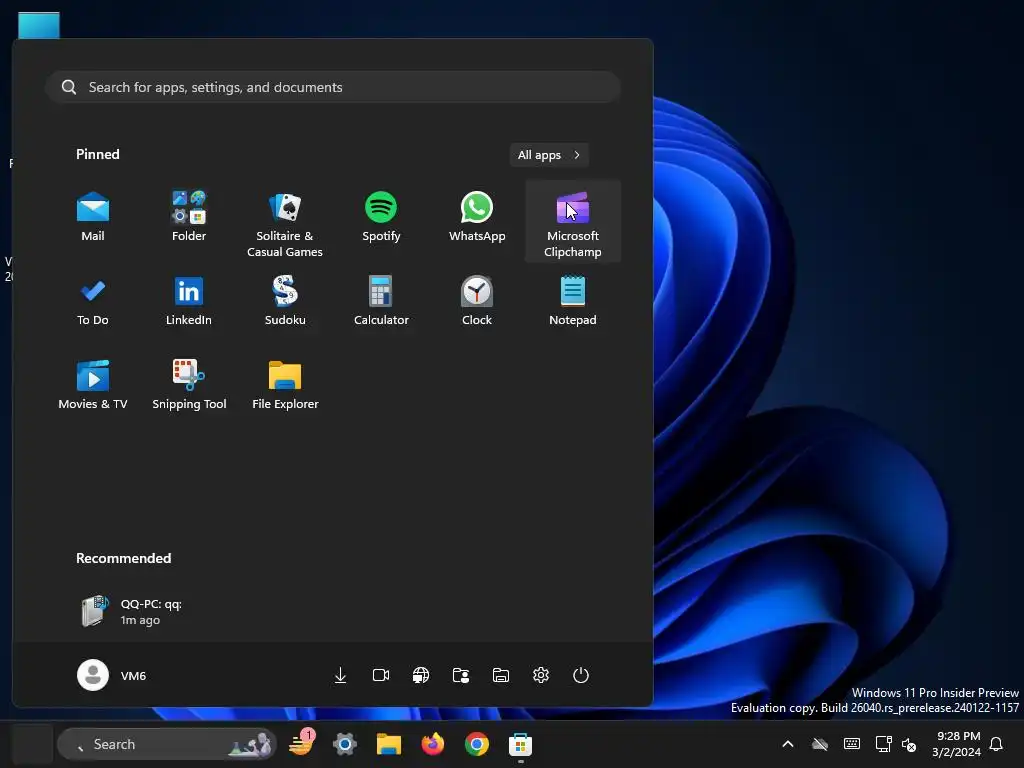The width and height of the screenshot is (1024, 768).
Task: Click the taskbar Start button
Action: coord(33,744)
